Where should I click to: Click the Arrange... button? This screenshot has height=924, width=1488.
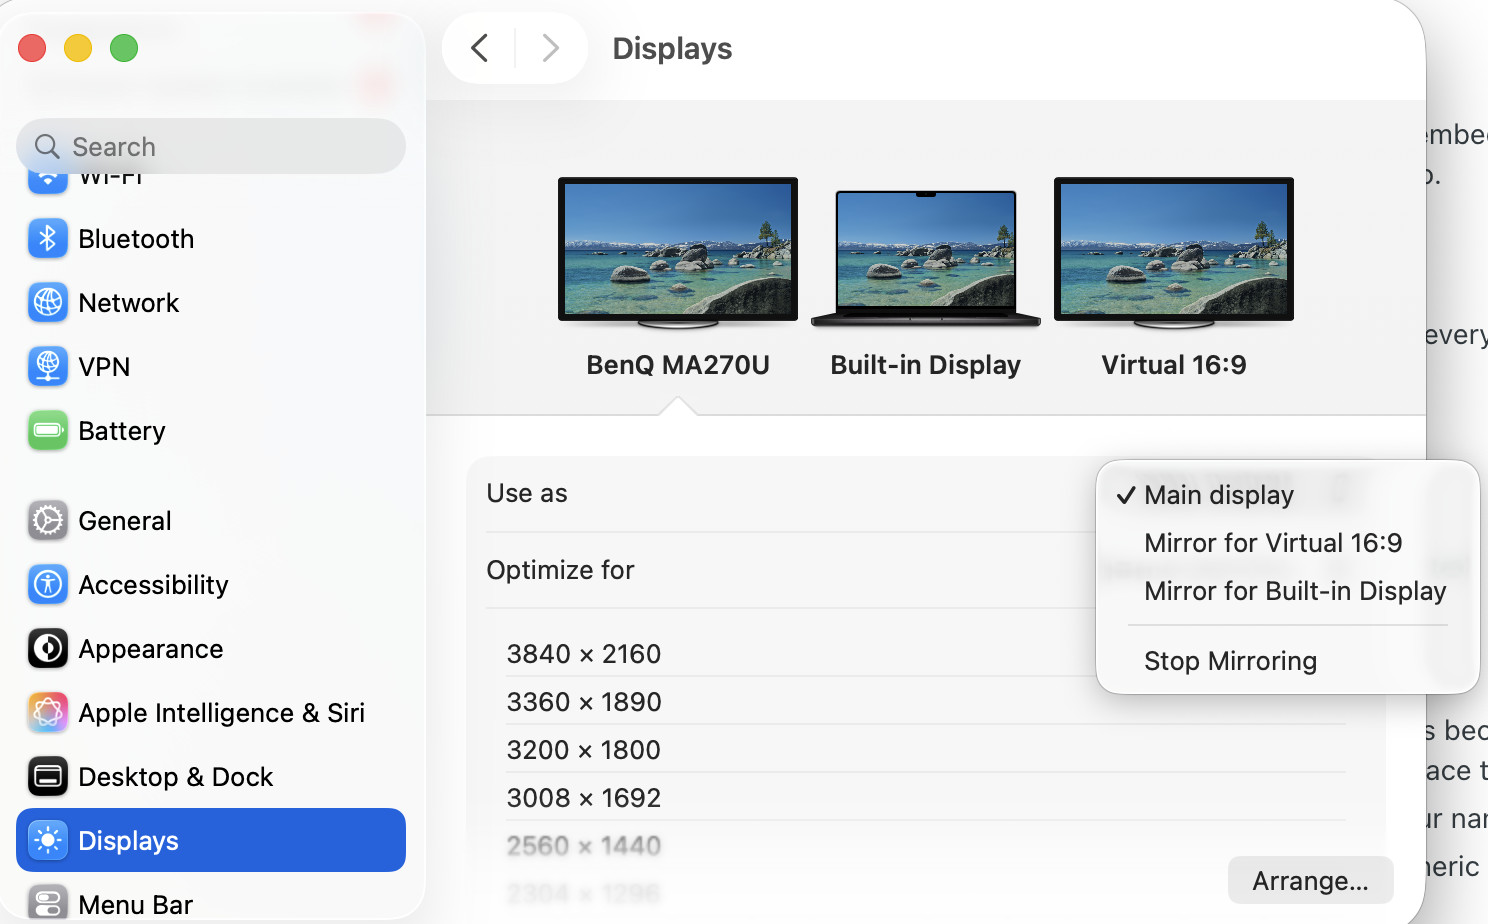[1310, 881]
